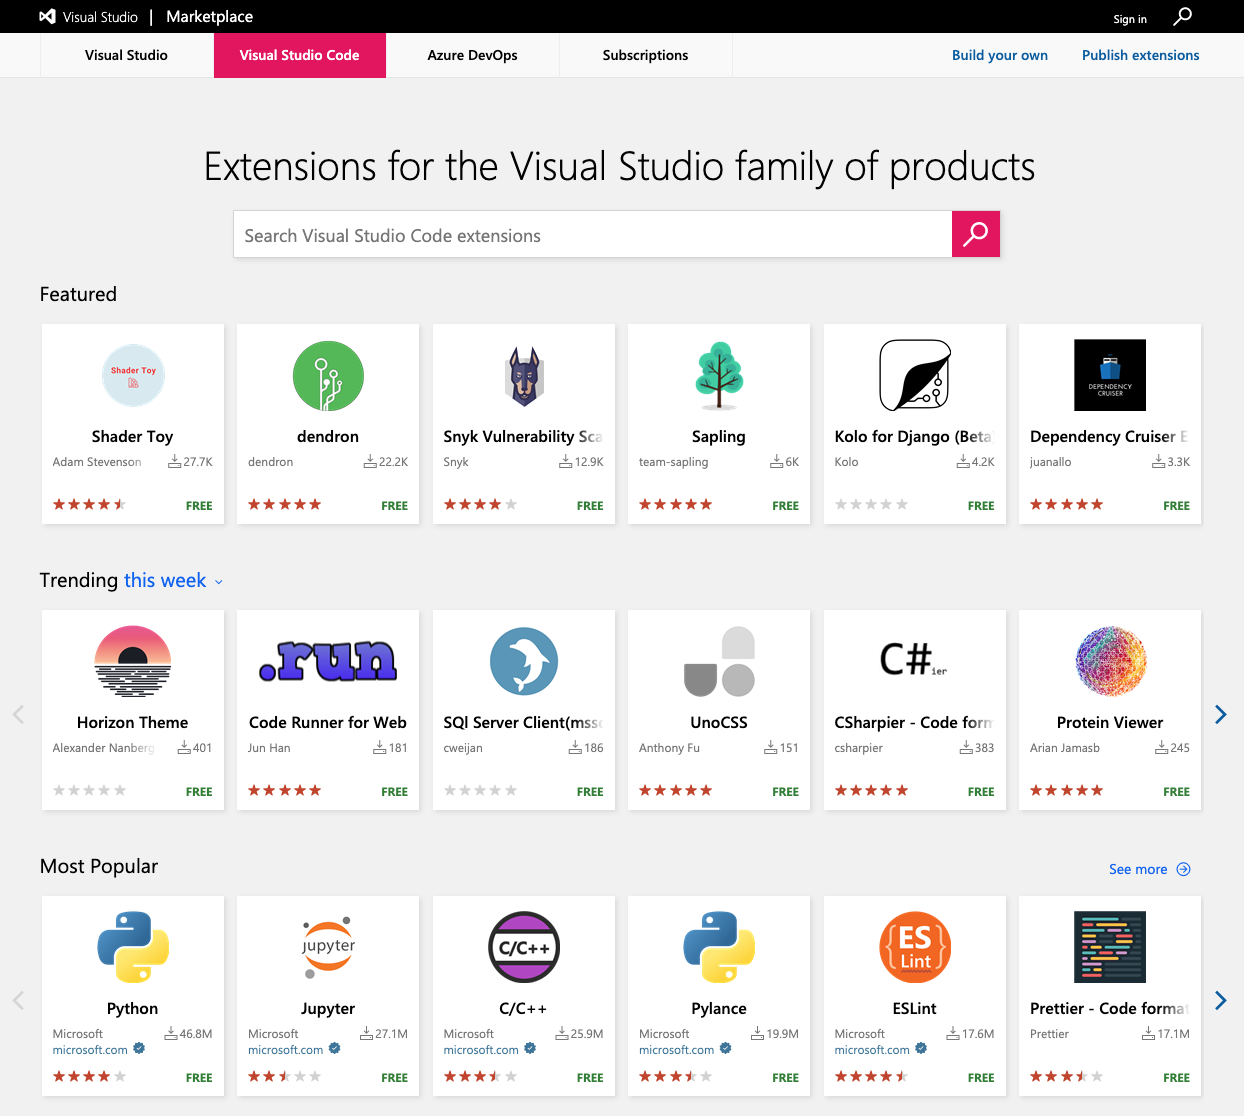
Task: Click the Kolo for Django title
Action: coord(913,436)
